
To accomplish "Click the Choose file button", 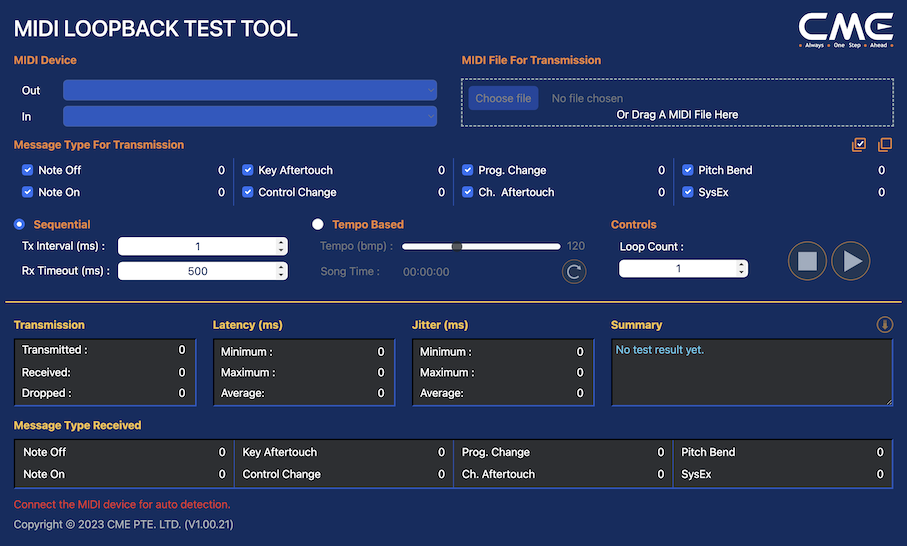I will tap(503, 98).
